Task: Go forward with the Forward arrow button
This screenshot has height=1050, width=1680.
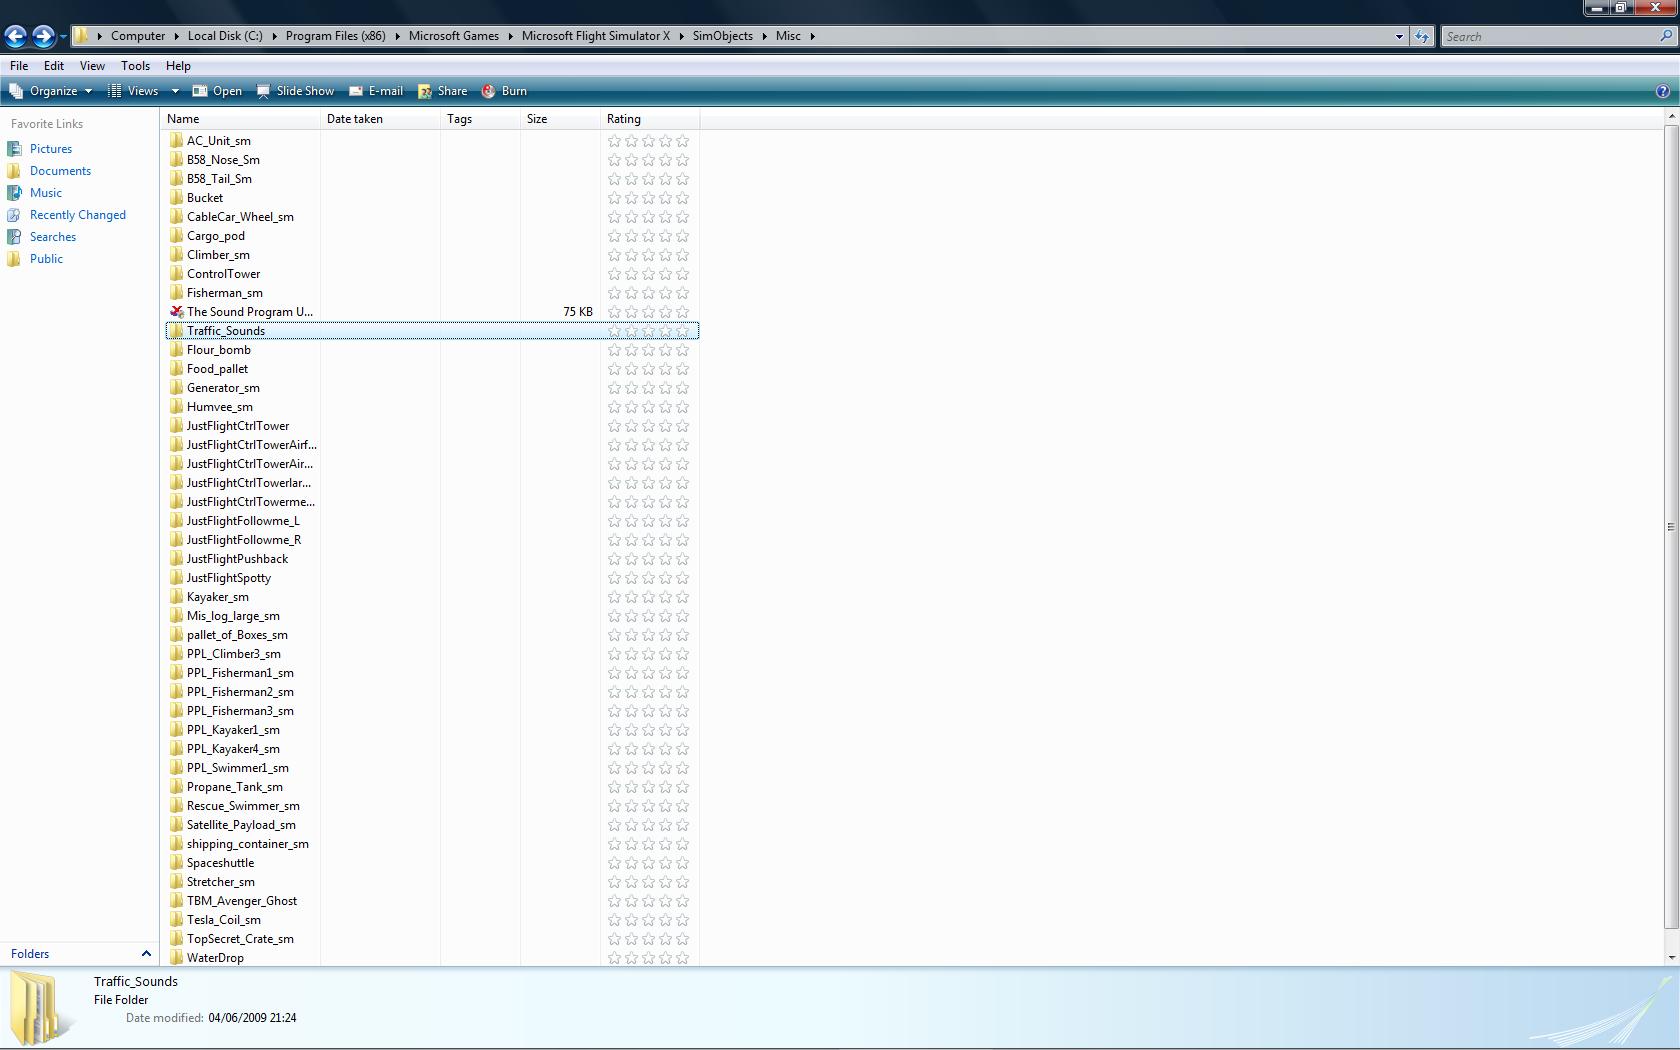Action: pos(43,36)
